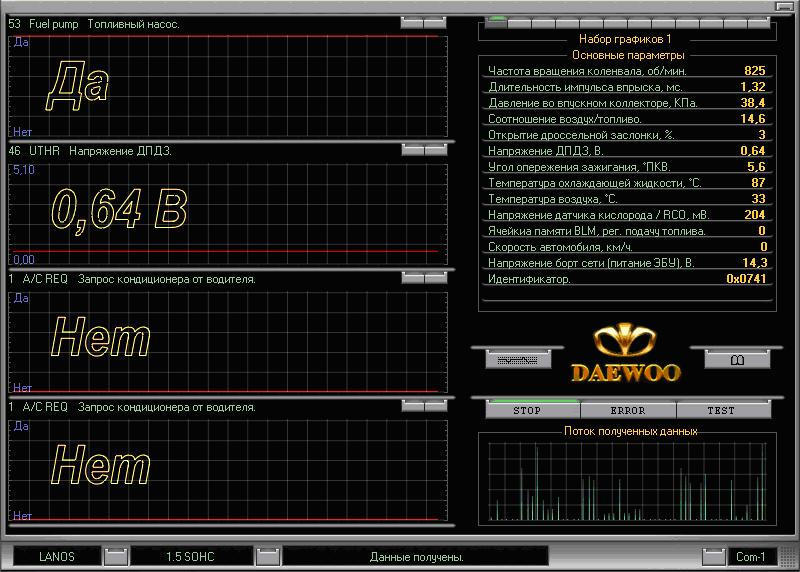Select the crankshaft speed parameter row showing 825

[626, 71]
